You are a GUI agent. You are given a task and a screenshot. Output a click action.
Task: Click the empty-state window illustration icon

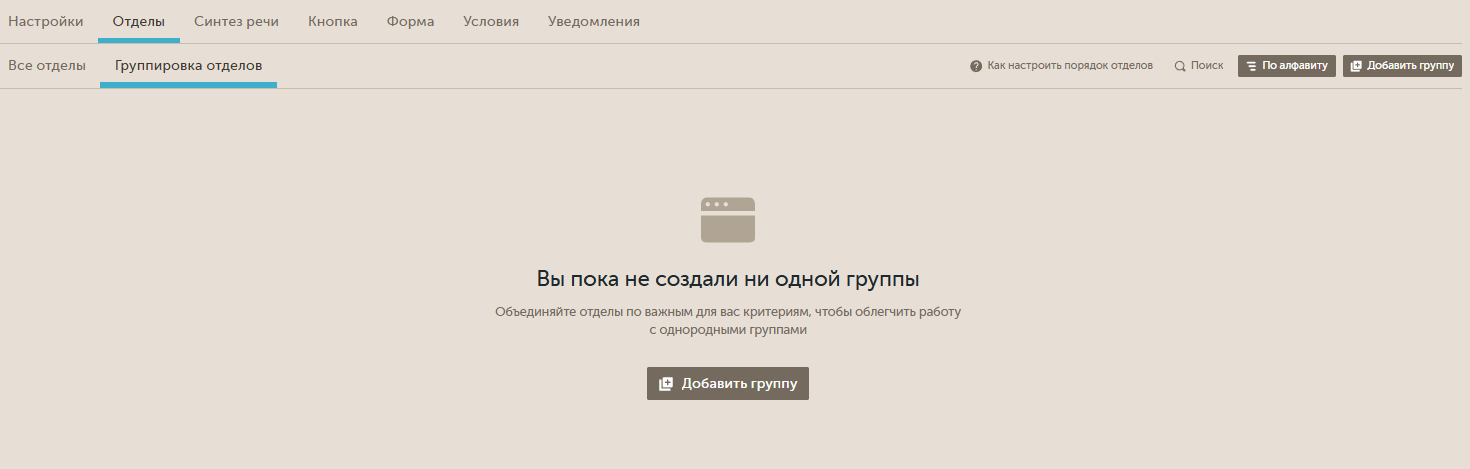tap(728, 220)
